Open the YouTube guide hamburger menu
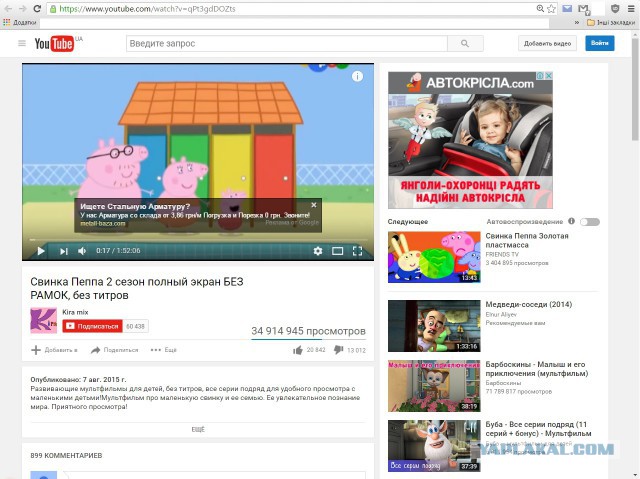The image size is (640, 479). click(x=22, y=43)
